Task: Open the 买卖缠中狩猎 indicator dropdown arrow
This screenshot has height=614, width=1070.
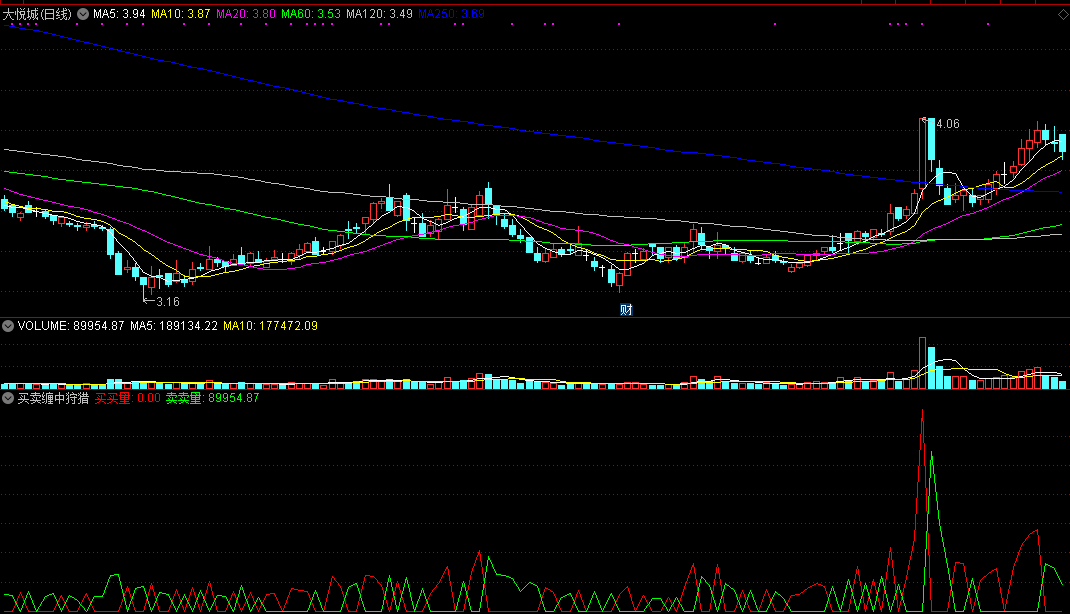Action: pos(8,398)
